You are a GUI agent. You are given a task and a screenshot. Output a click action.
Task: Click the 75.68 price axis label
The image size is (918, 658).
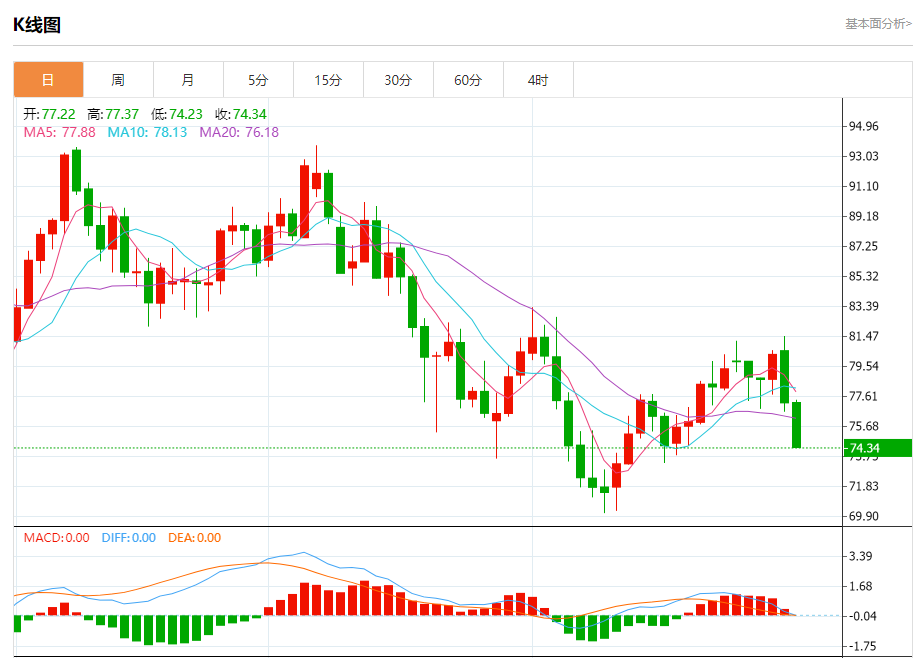[864, 426]
